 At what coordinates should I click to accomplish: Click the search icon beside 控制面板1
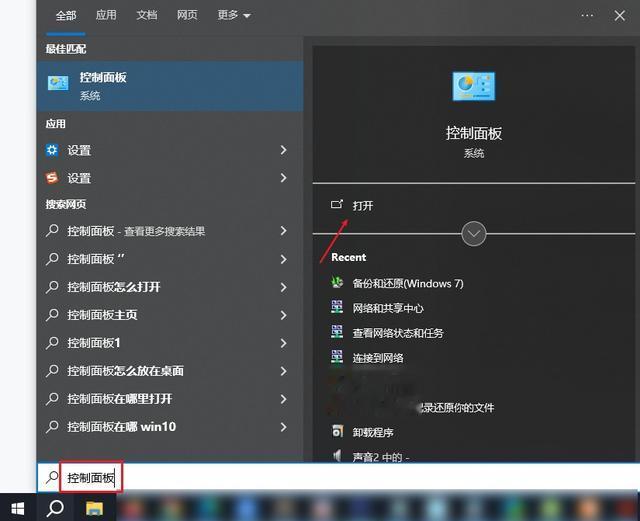click(x=52, y=343)
